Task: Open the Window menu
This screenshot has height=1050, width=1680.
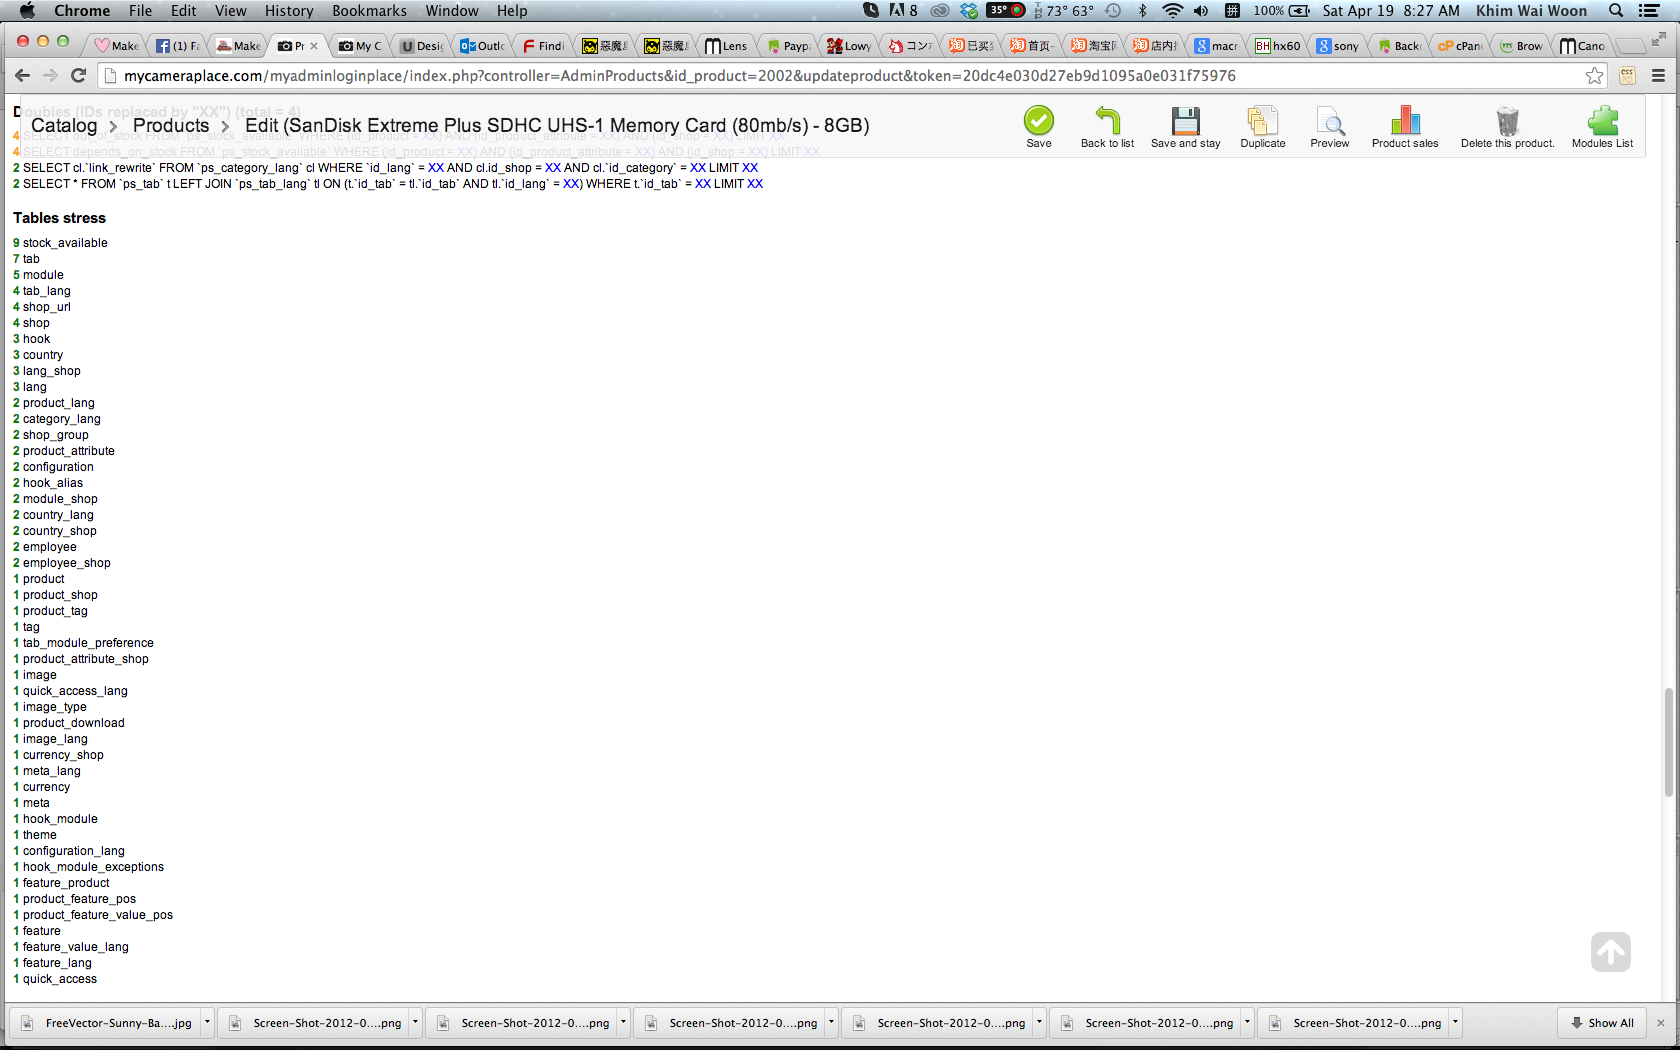Action: (x=452, y=11)
